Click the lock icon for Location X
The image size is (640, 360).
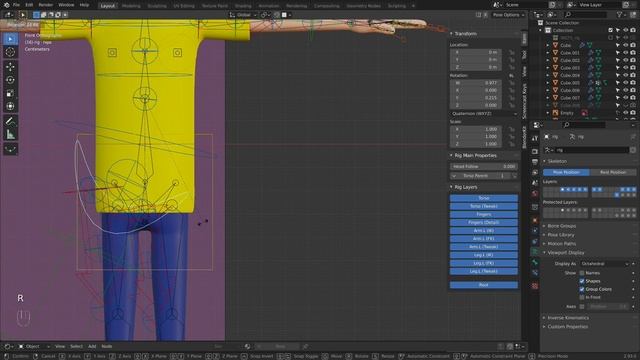point(511,52)
